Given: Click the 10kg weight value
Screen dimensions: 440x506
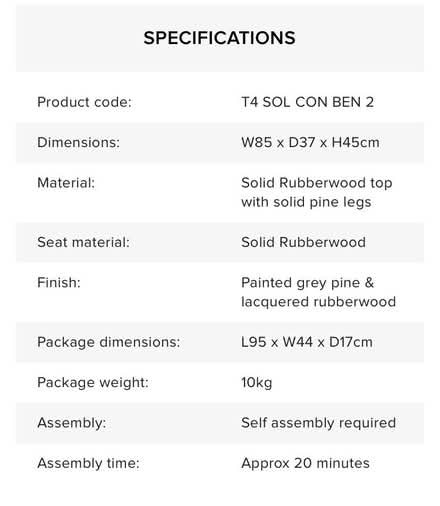Looking at the screenshot, I should coord(257,382).
